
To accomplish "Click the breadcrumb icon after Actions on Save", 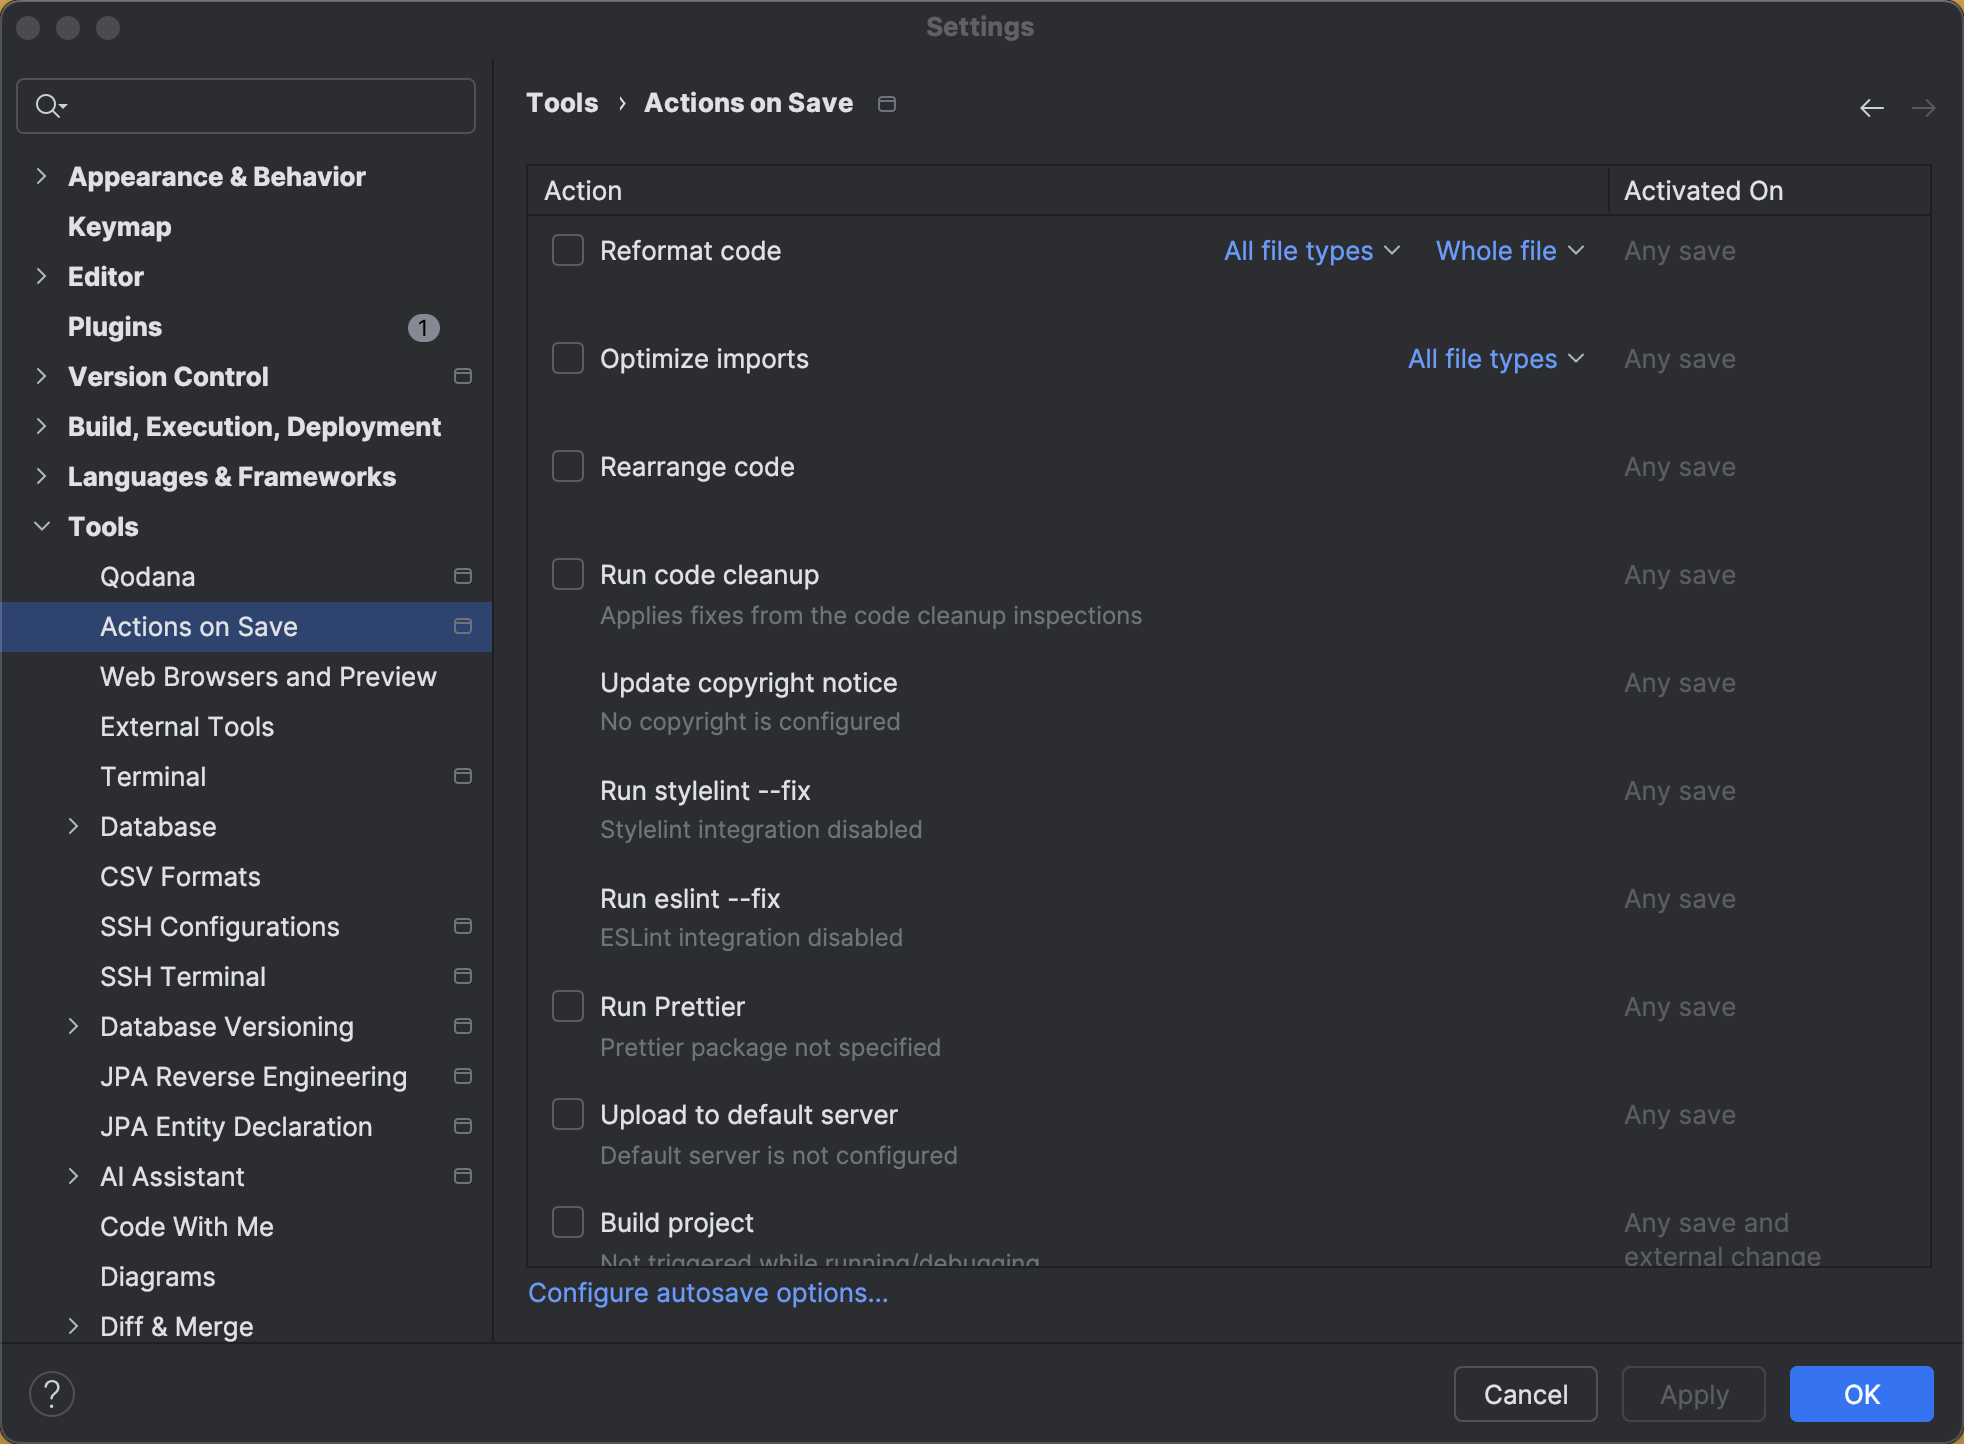I will tap(886, 103).
